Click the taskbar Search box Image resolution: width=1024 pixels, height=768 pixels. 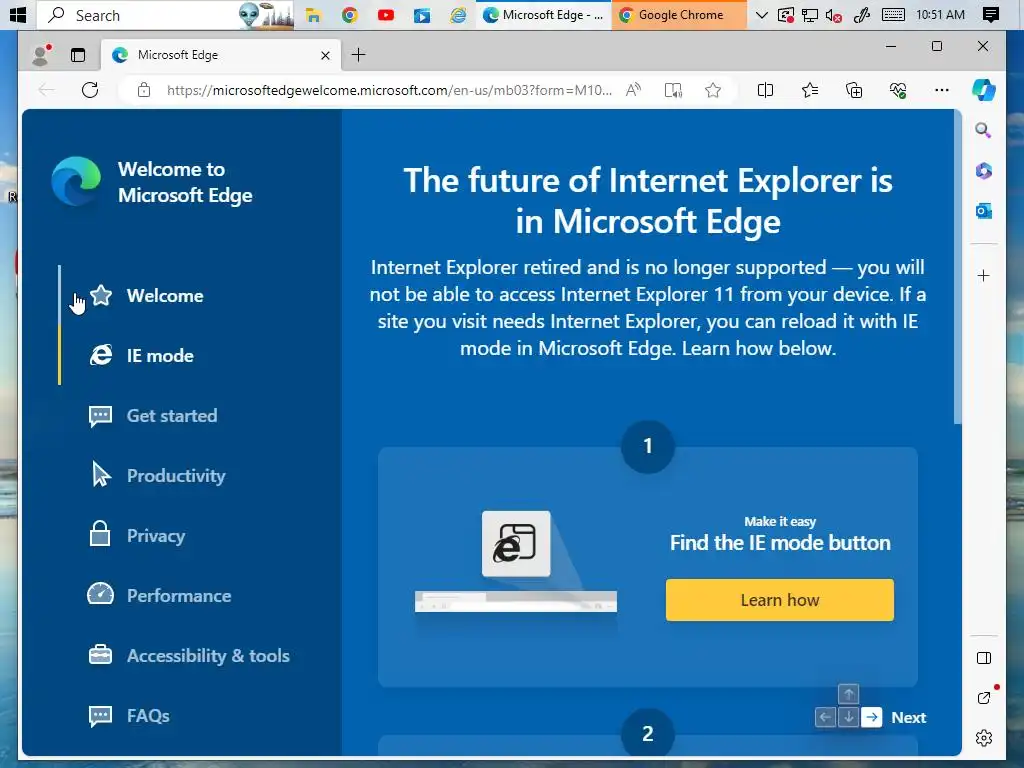(x=165, y=15)
